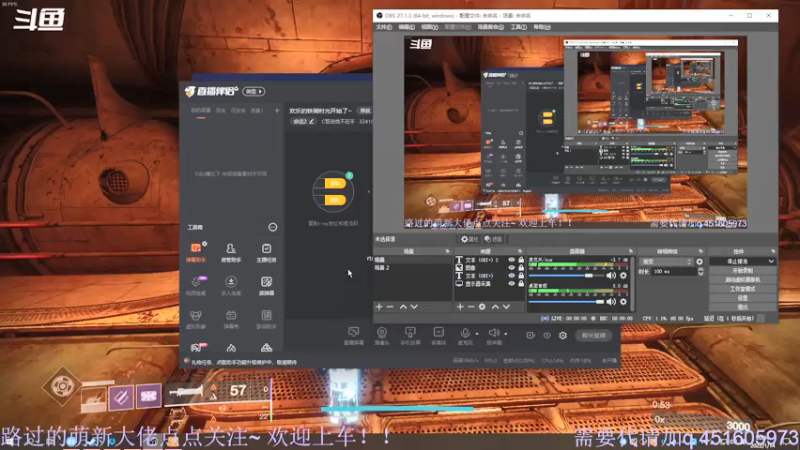Move the selected scene up in OBS
This screenshot has height=450, width=800.
point(403,307)
